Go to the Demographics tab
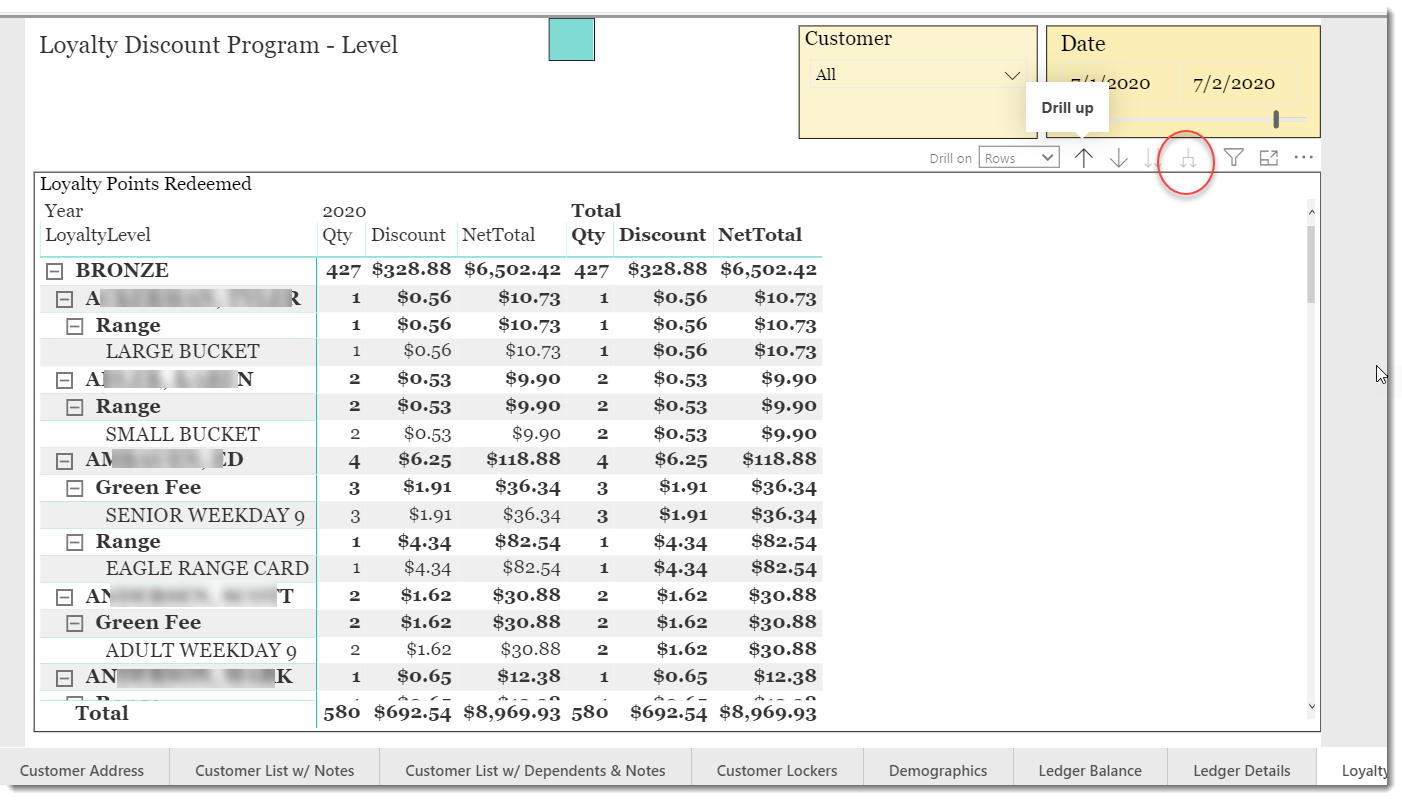Image resolution: width=1402 pixels, height=800 pixels. (x=938, y=770)
